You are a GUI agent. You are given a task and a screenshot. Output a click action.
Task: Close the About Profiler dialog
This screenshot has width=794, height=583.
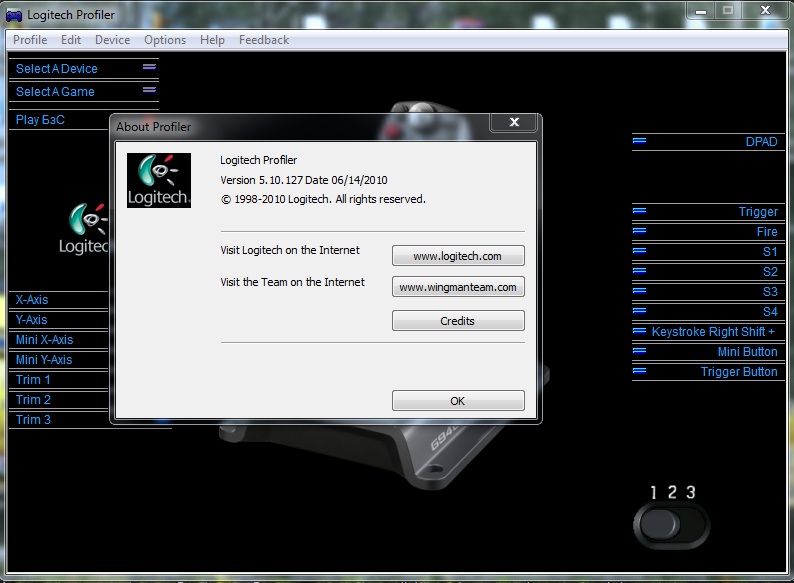tap(514, 122)
